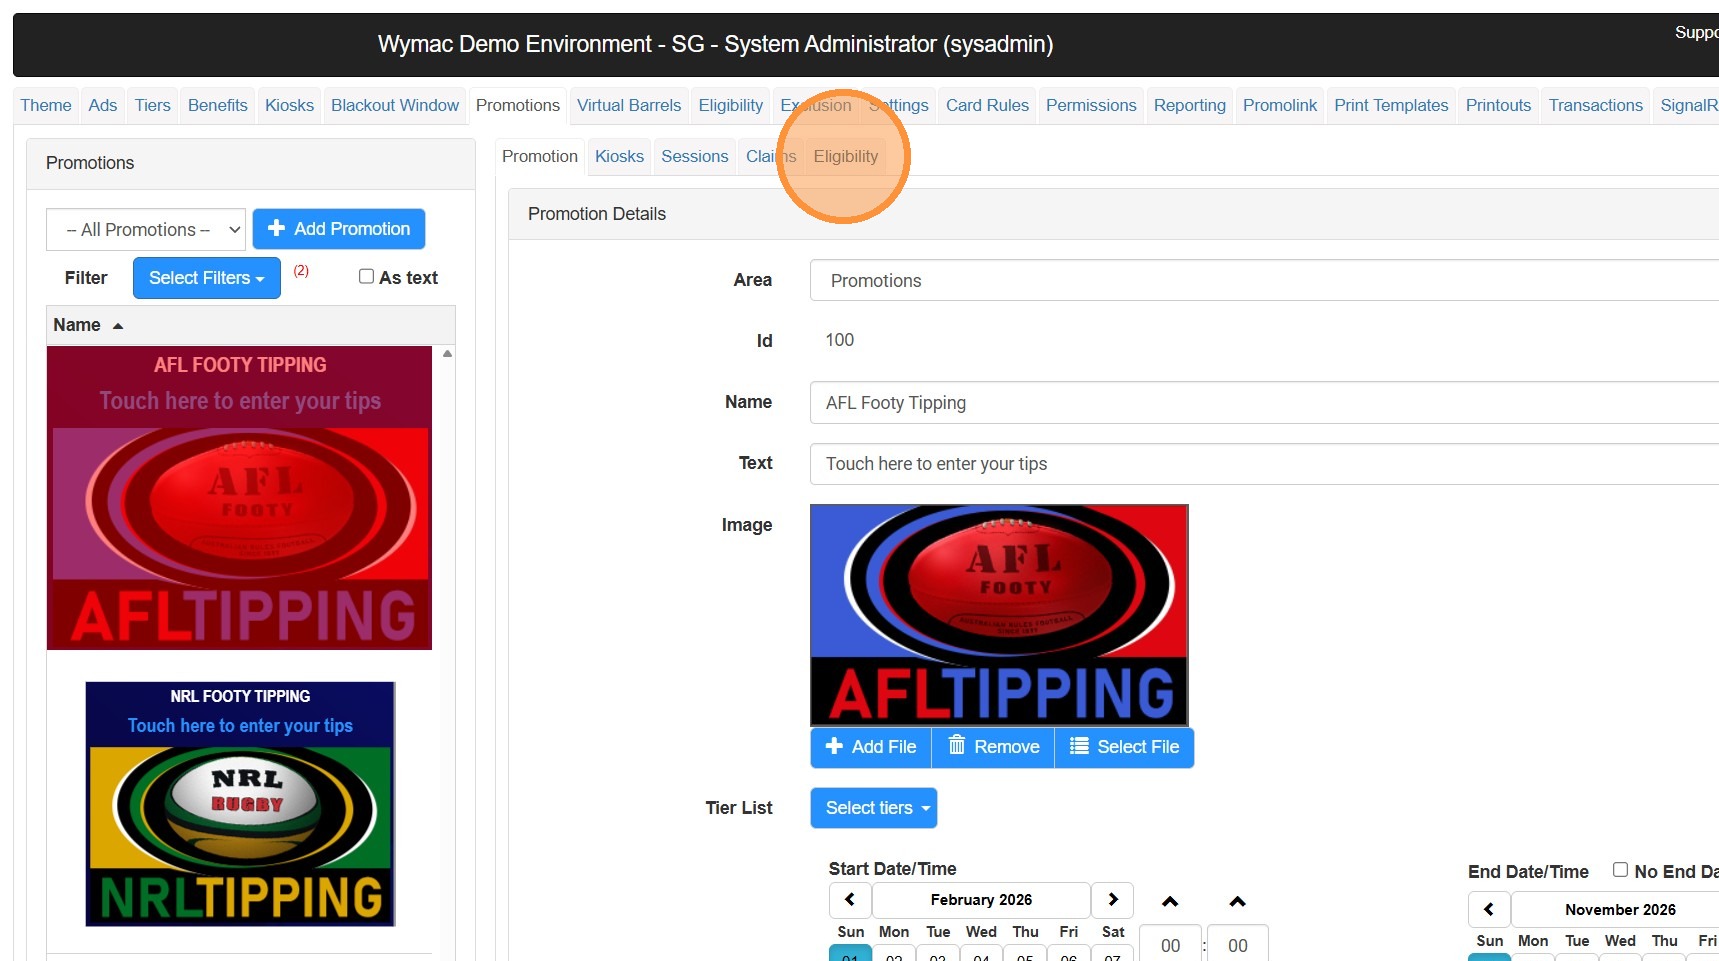Switch to the Virtual Barrels tab
The width and height of the screenshot is (1719, 961).
point(628,105)
